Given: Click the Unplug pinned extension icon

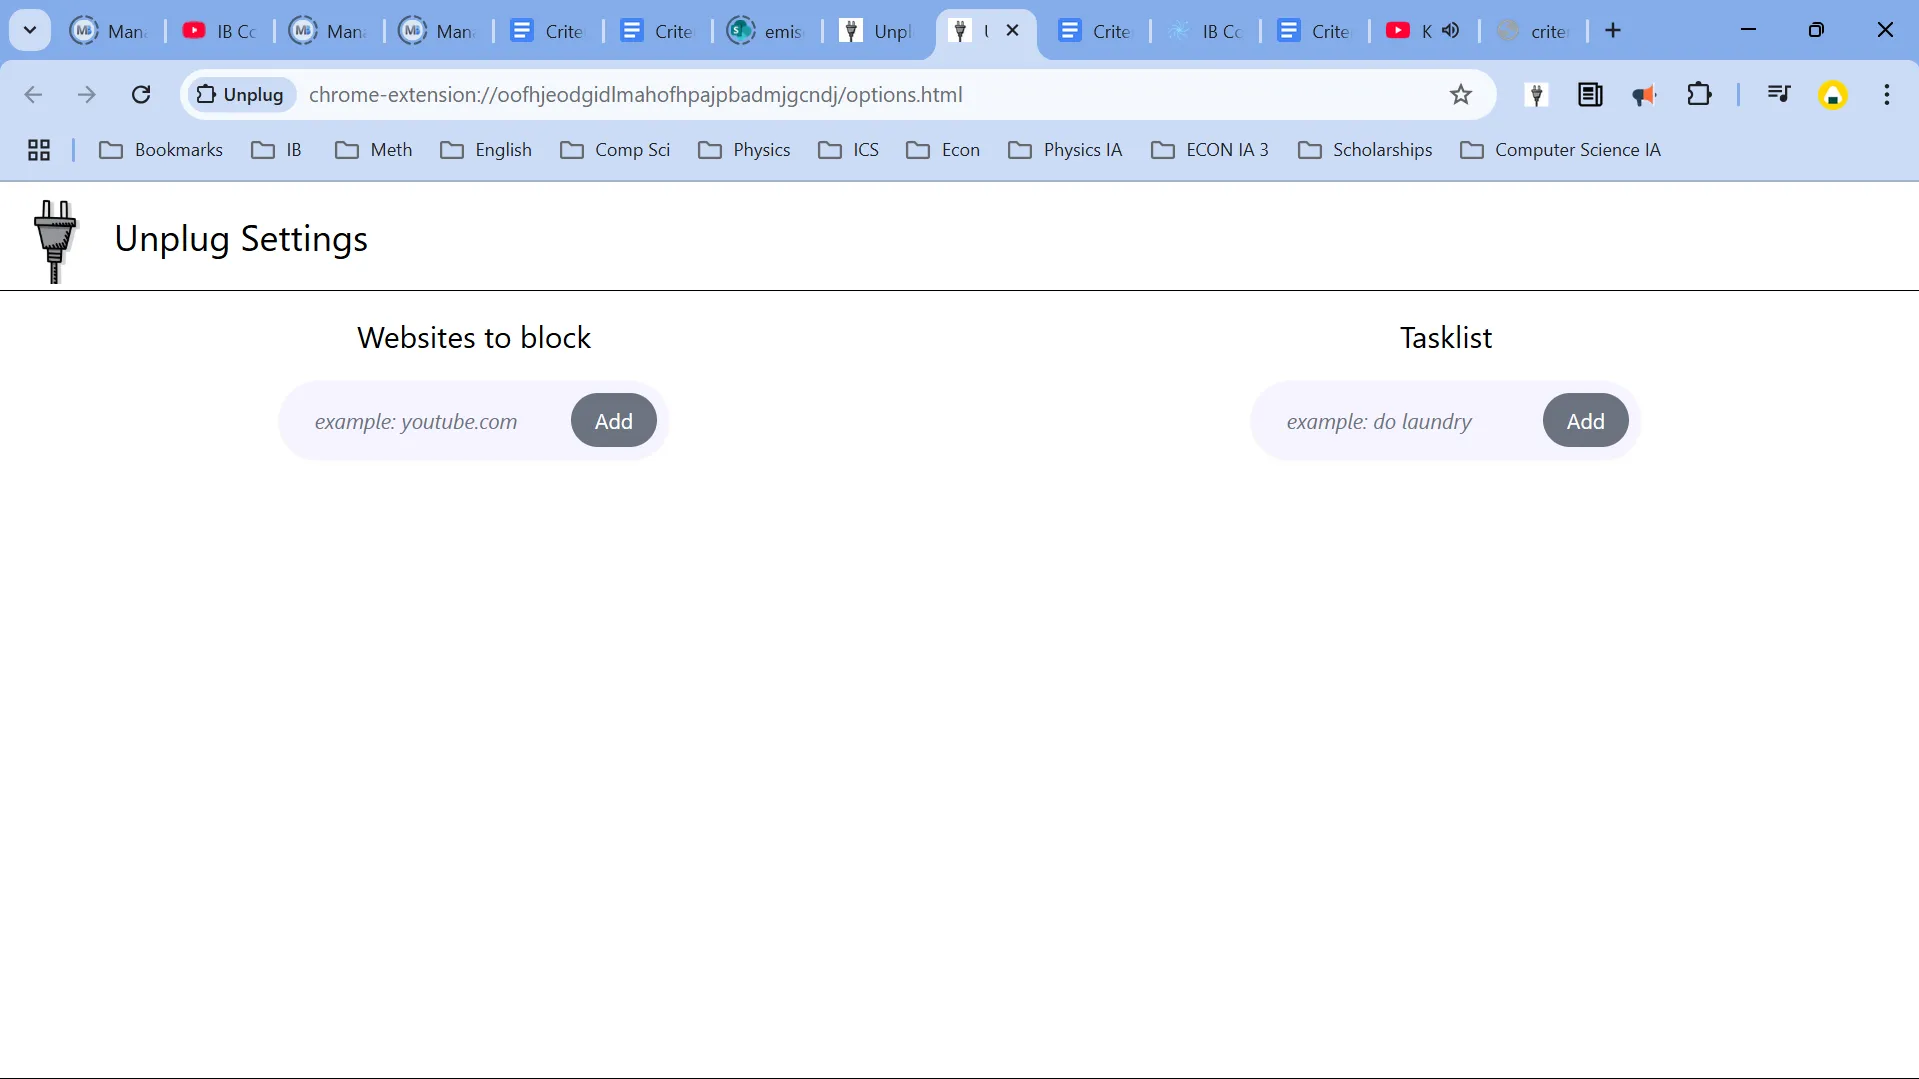Looking at the screenshot, I should point(1536,95).
